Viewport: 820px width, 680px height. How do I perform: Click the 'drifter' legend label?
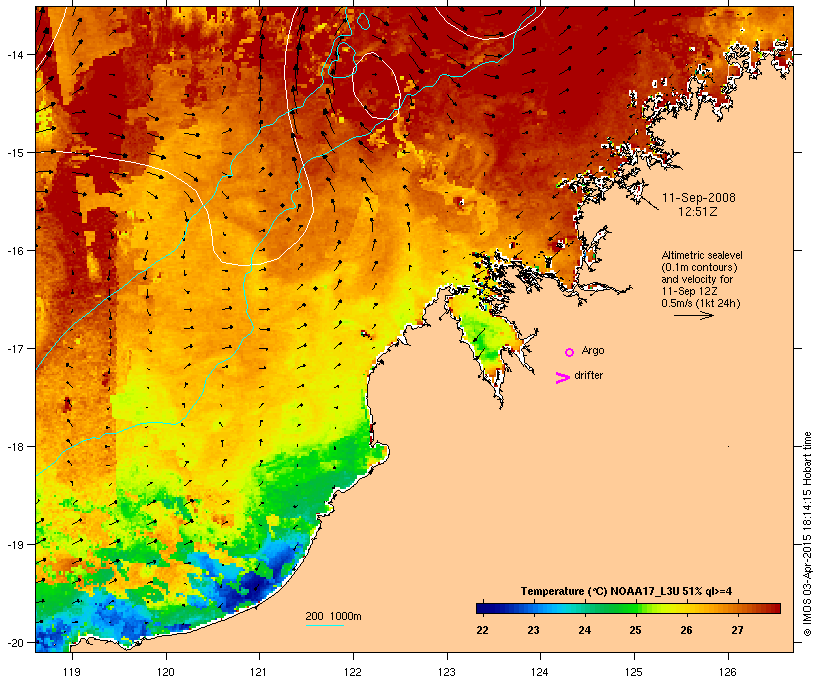[588, 375]
